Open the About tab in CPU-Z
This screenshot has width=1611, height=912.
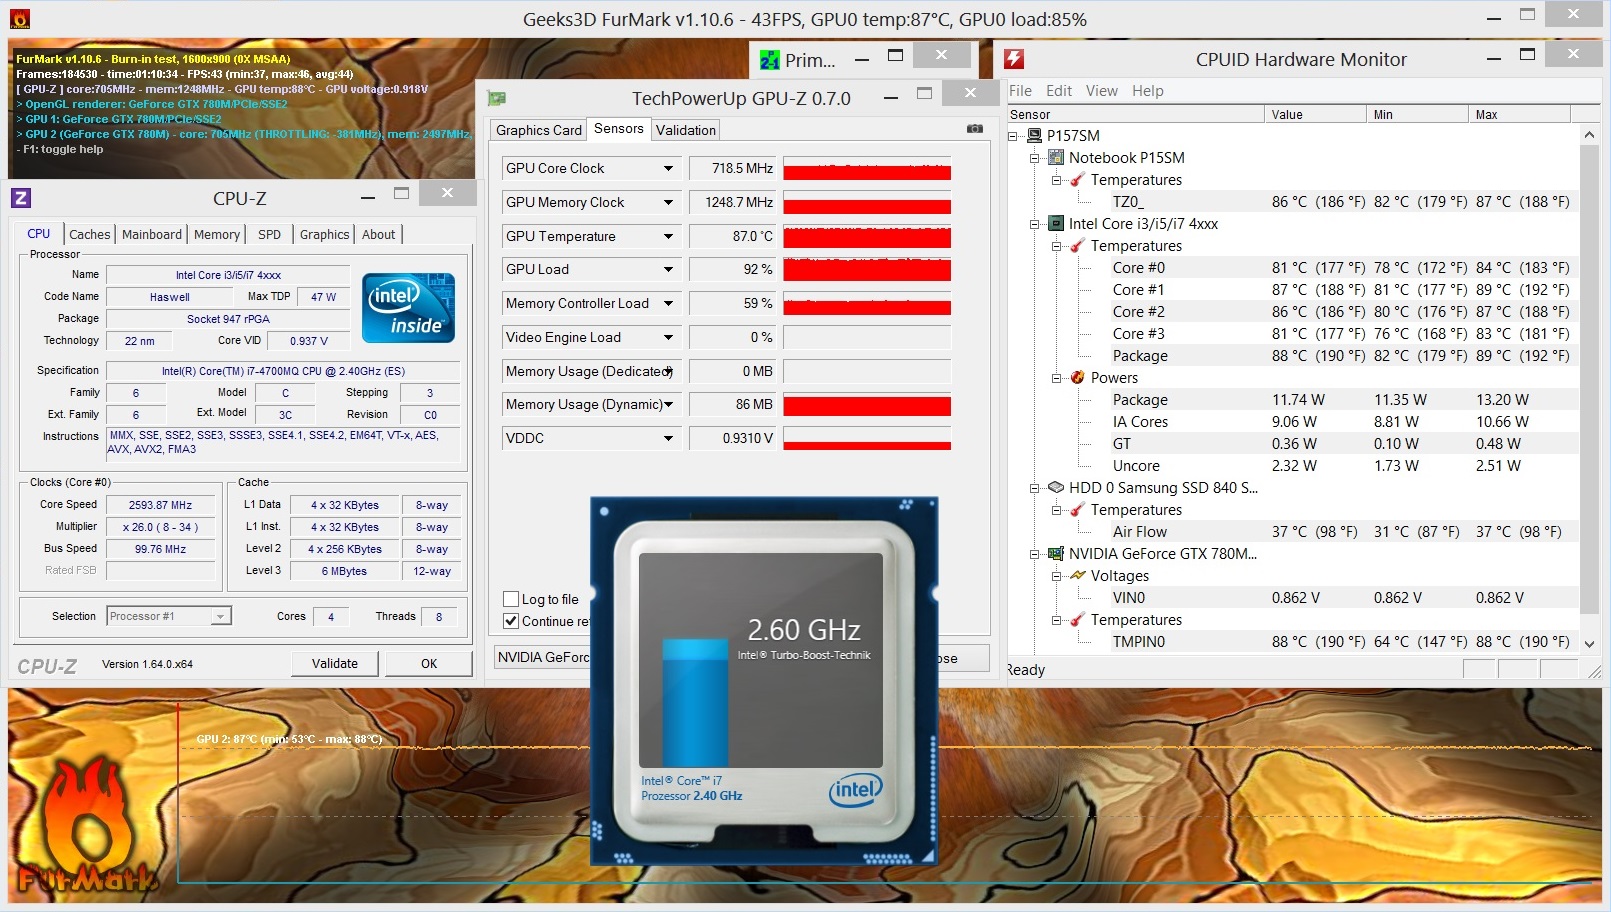click(379, 234)
